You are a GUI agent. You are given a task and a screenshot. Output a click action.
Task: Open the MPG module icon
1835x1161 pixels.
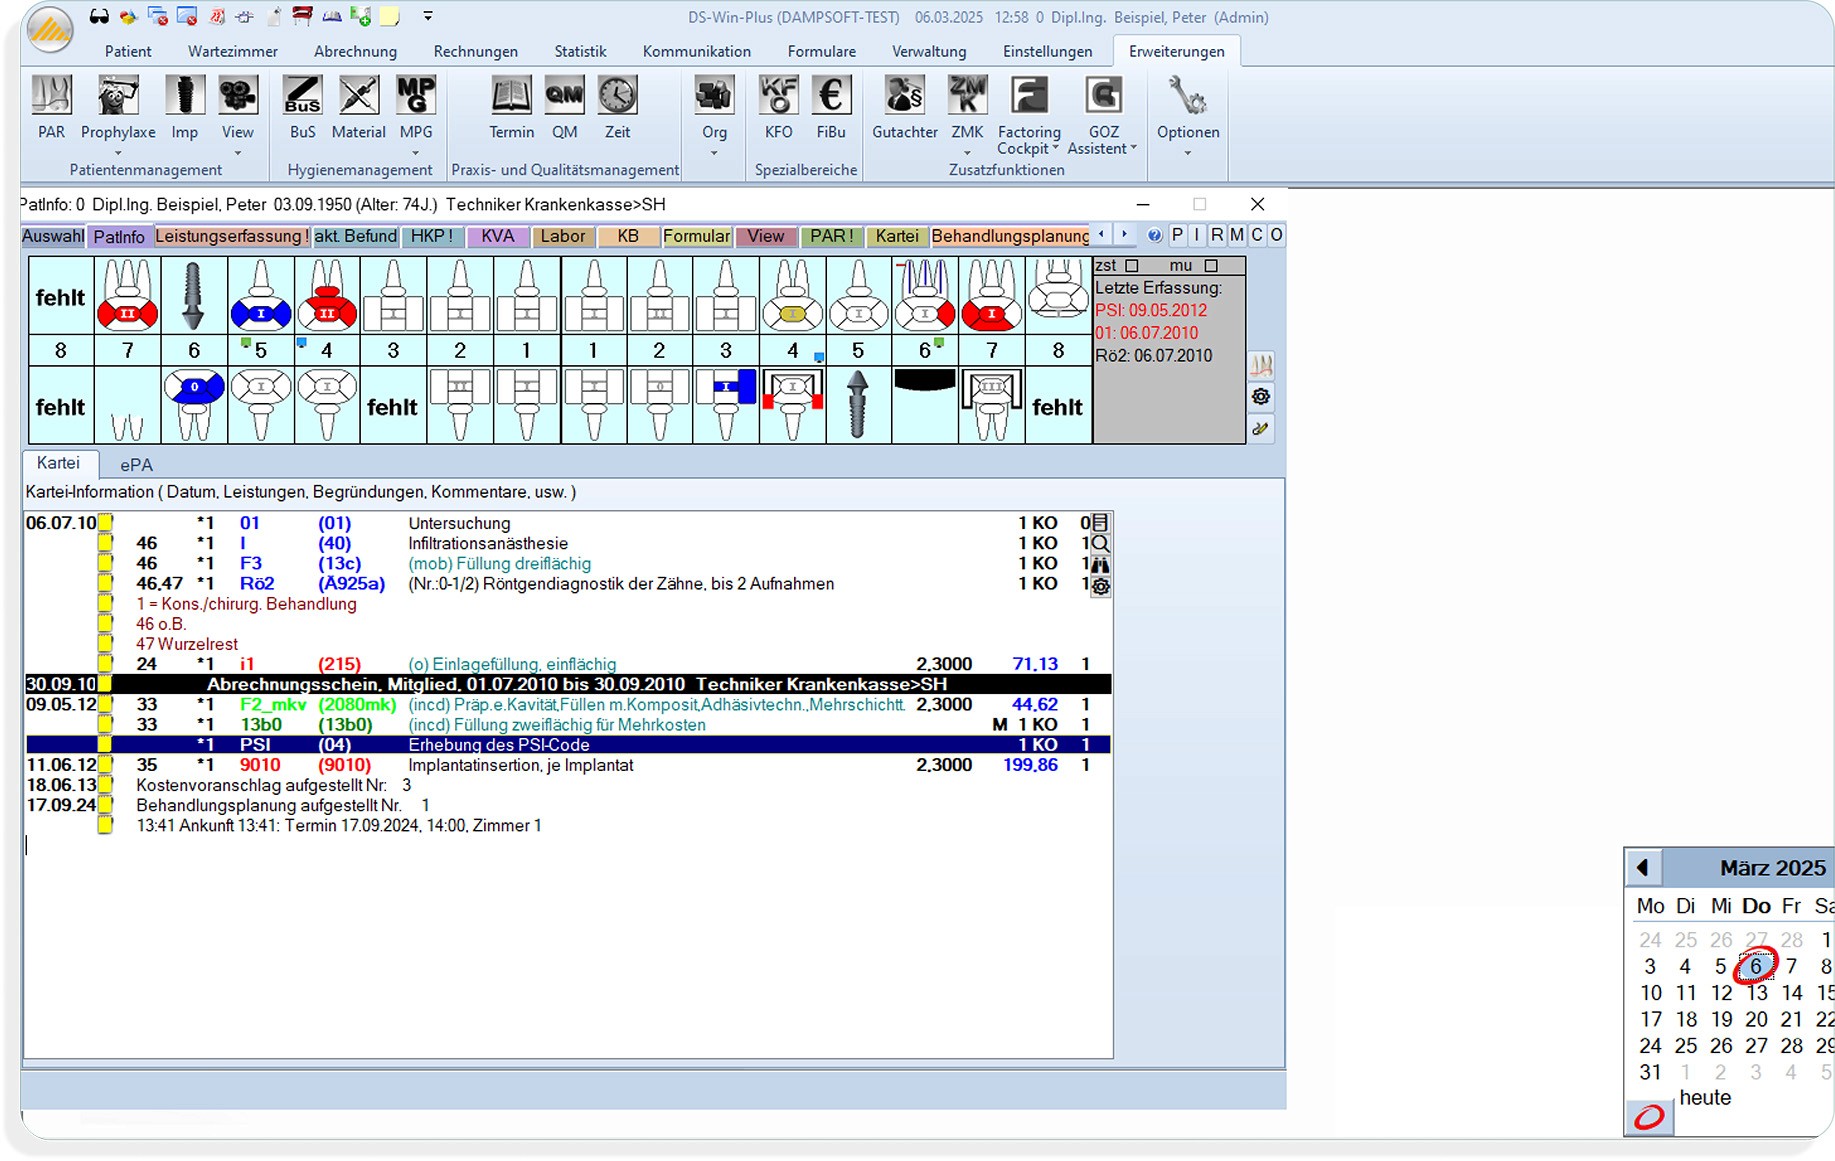click(415, 96)
